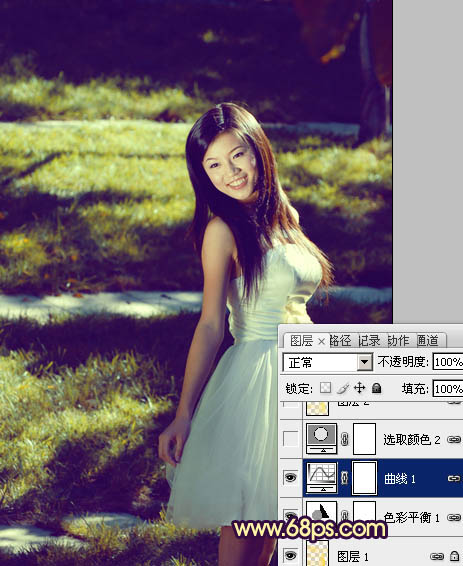Hide the 曲线 1 layer with eye icon

pyautogui.click(x=291, y=478)
